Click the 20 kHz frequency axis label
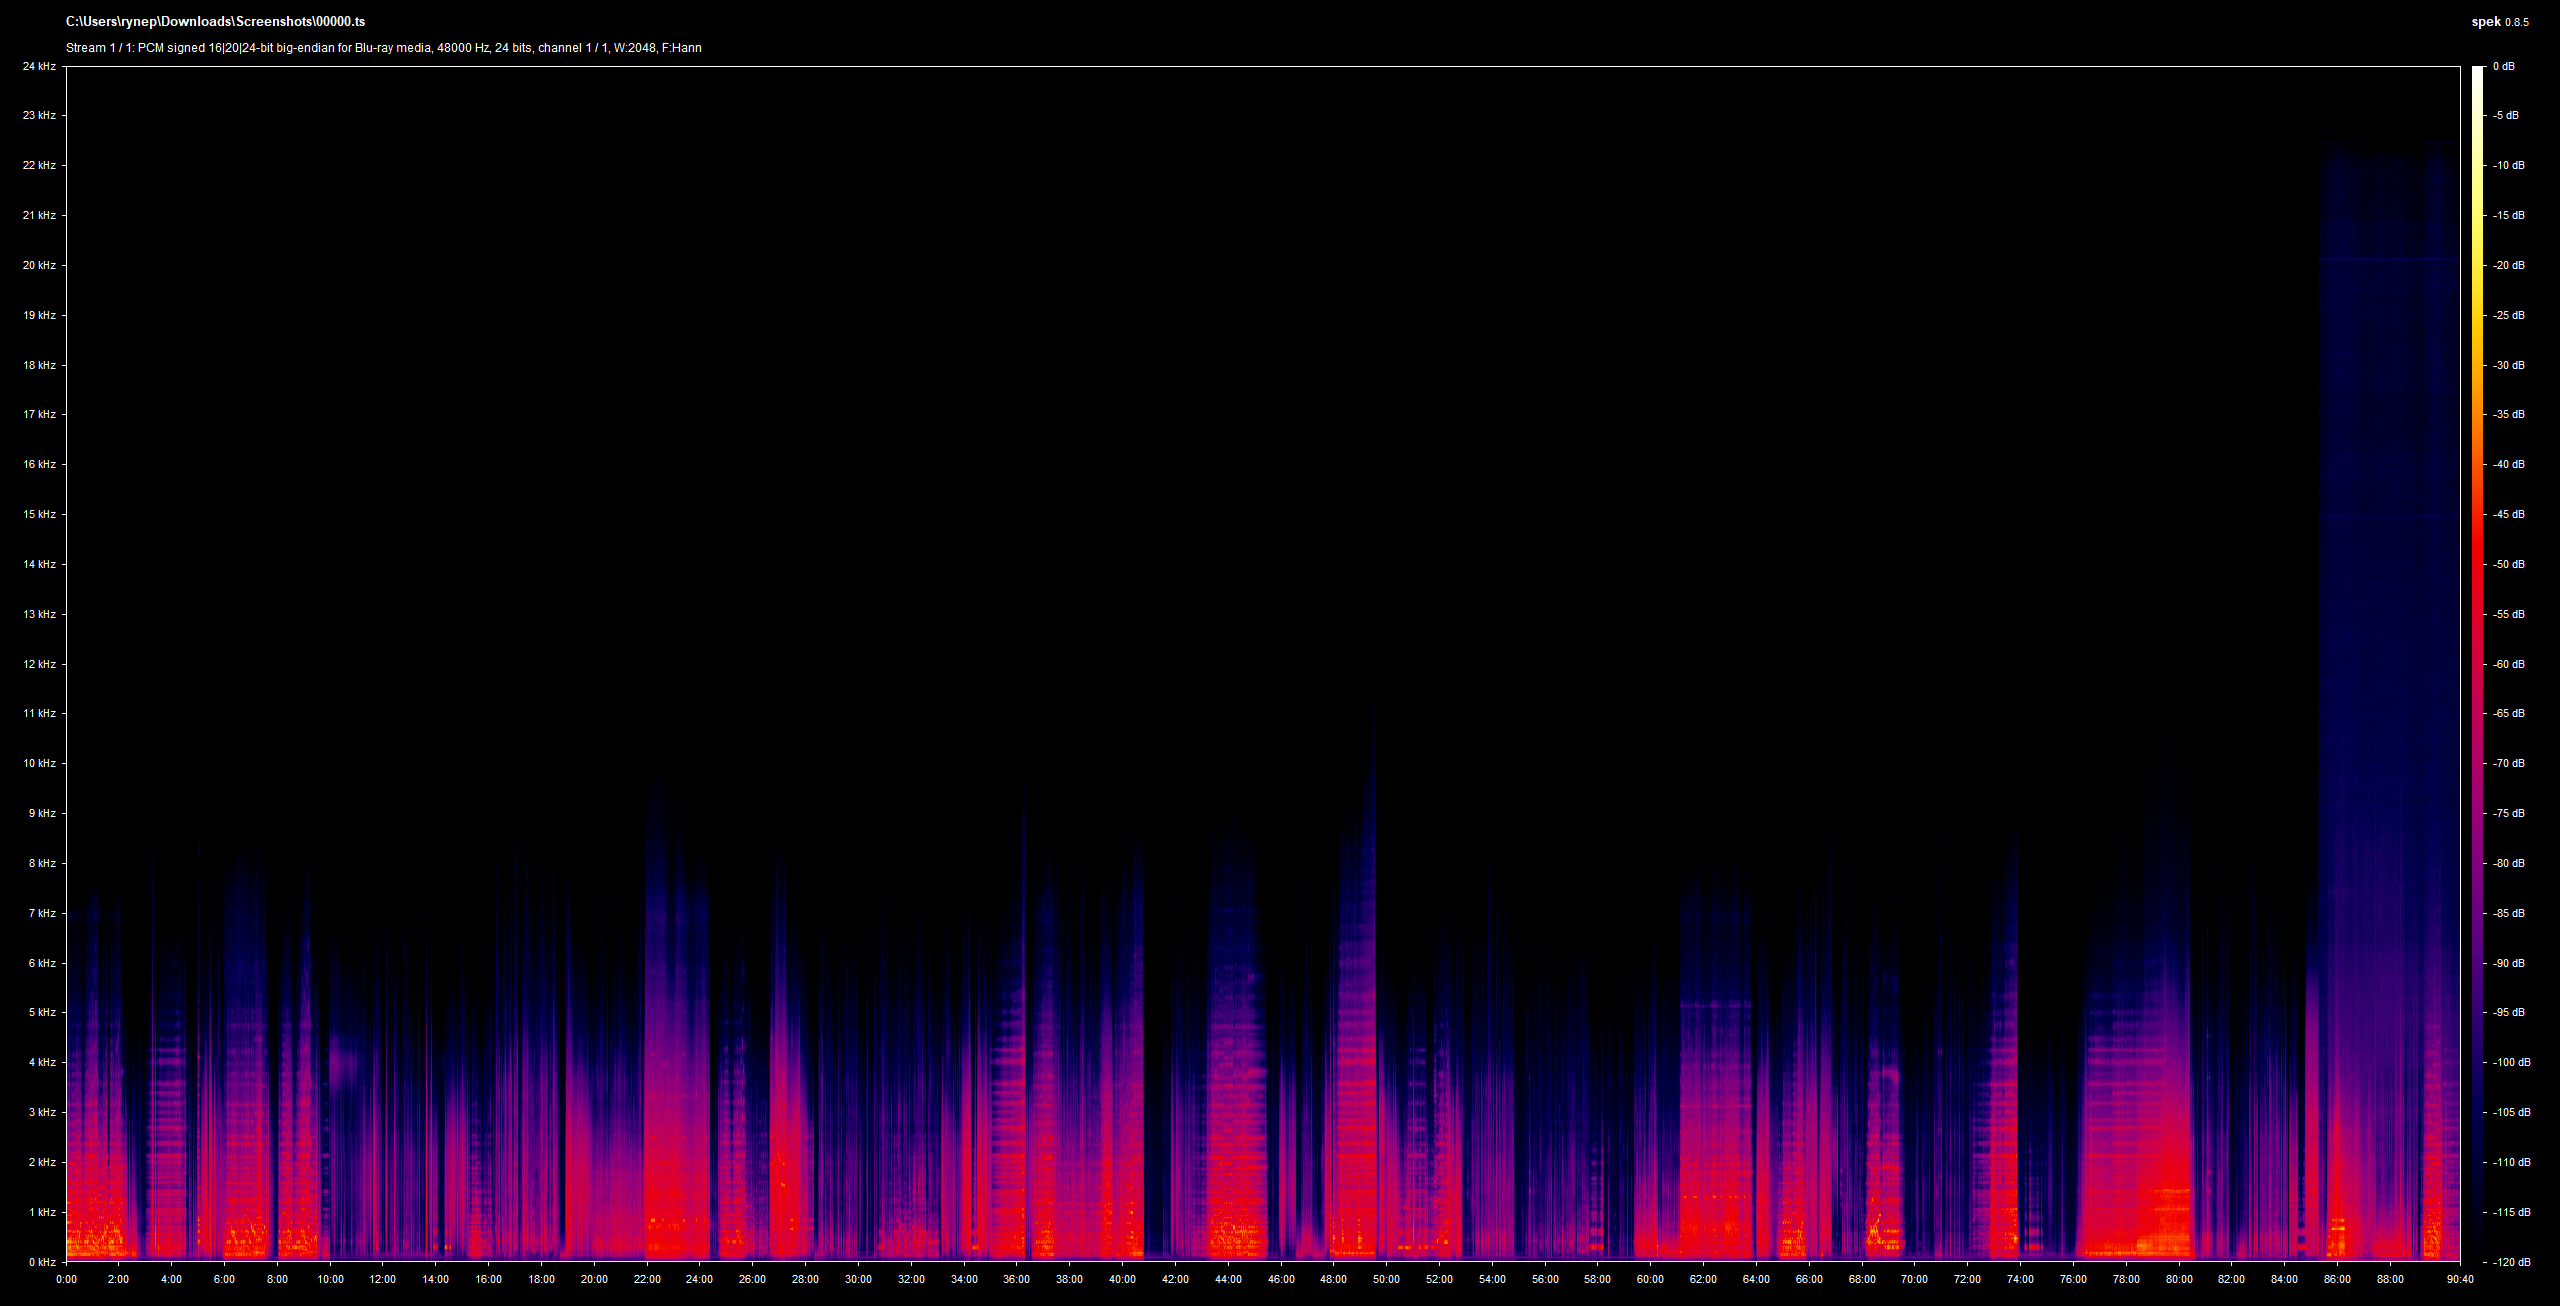The width and height of the screenshot is (2560, 1306). (x=39, y=265)
